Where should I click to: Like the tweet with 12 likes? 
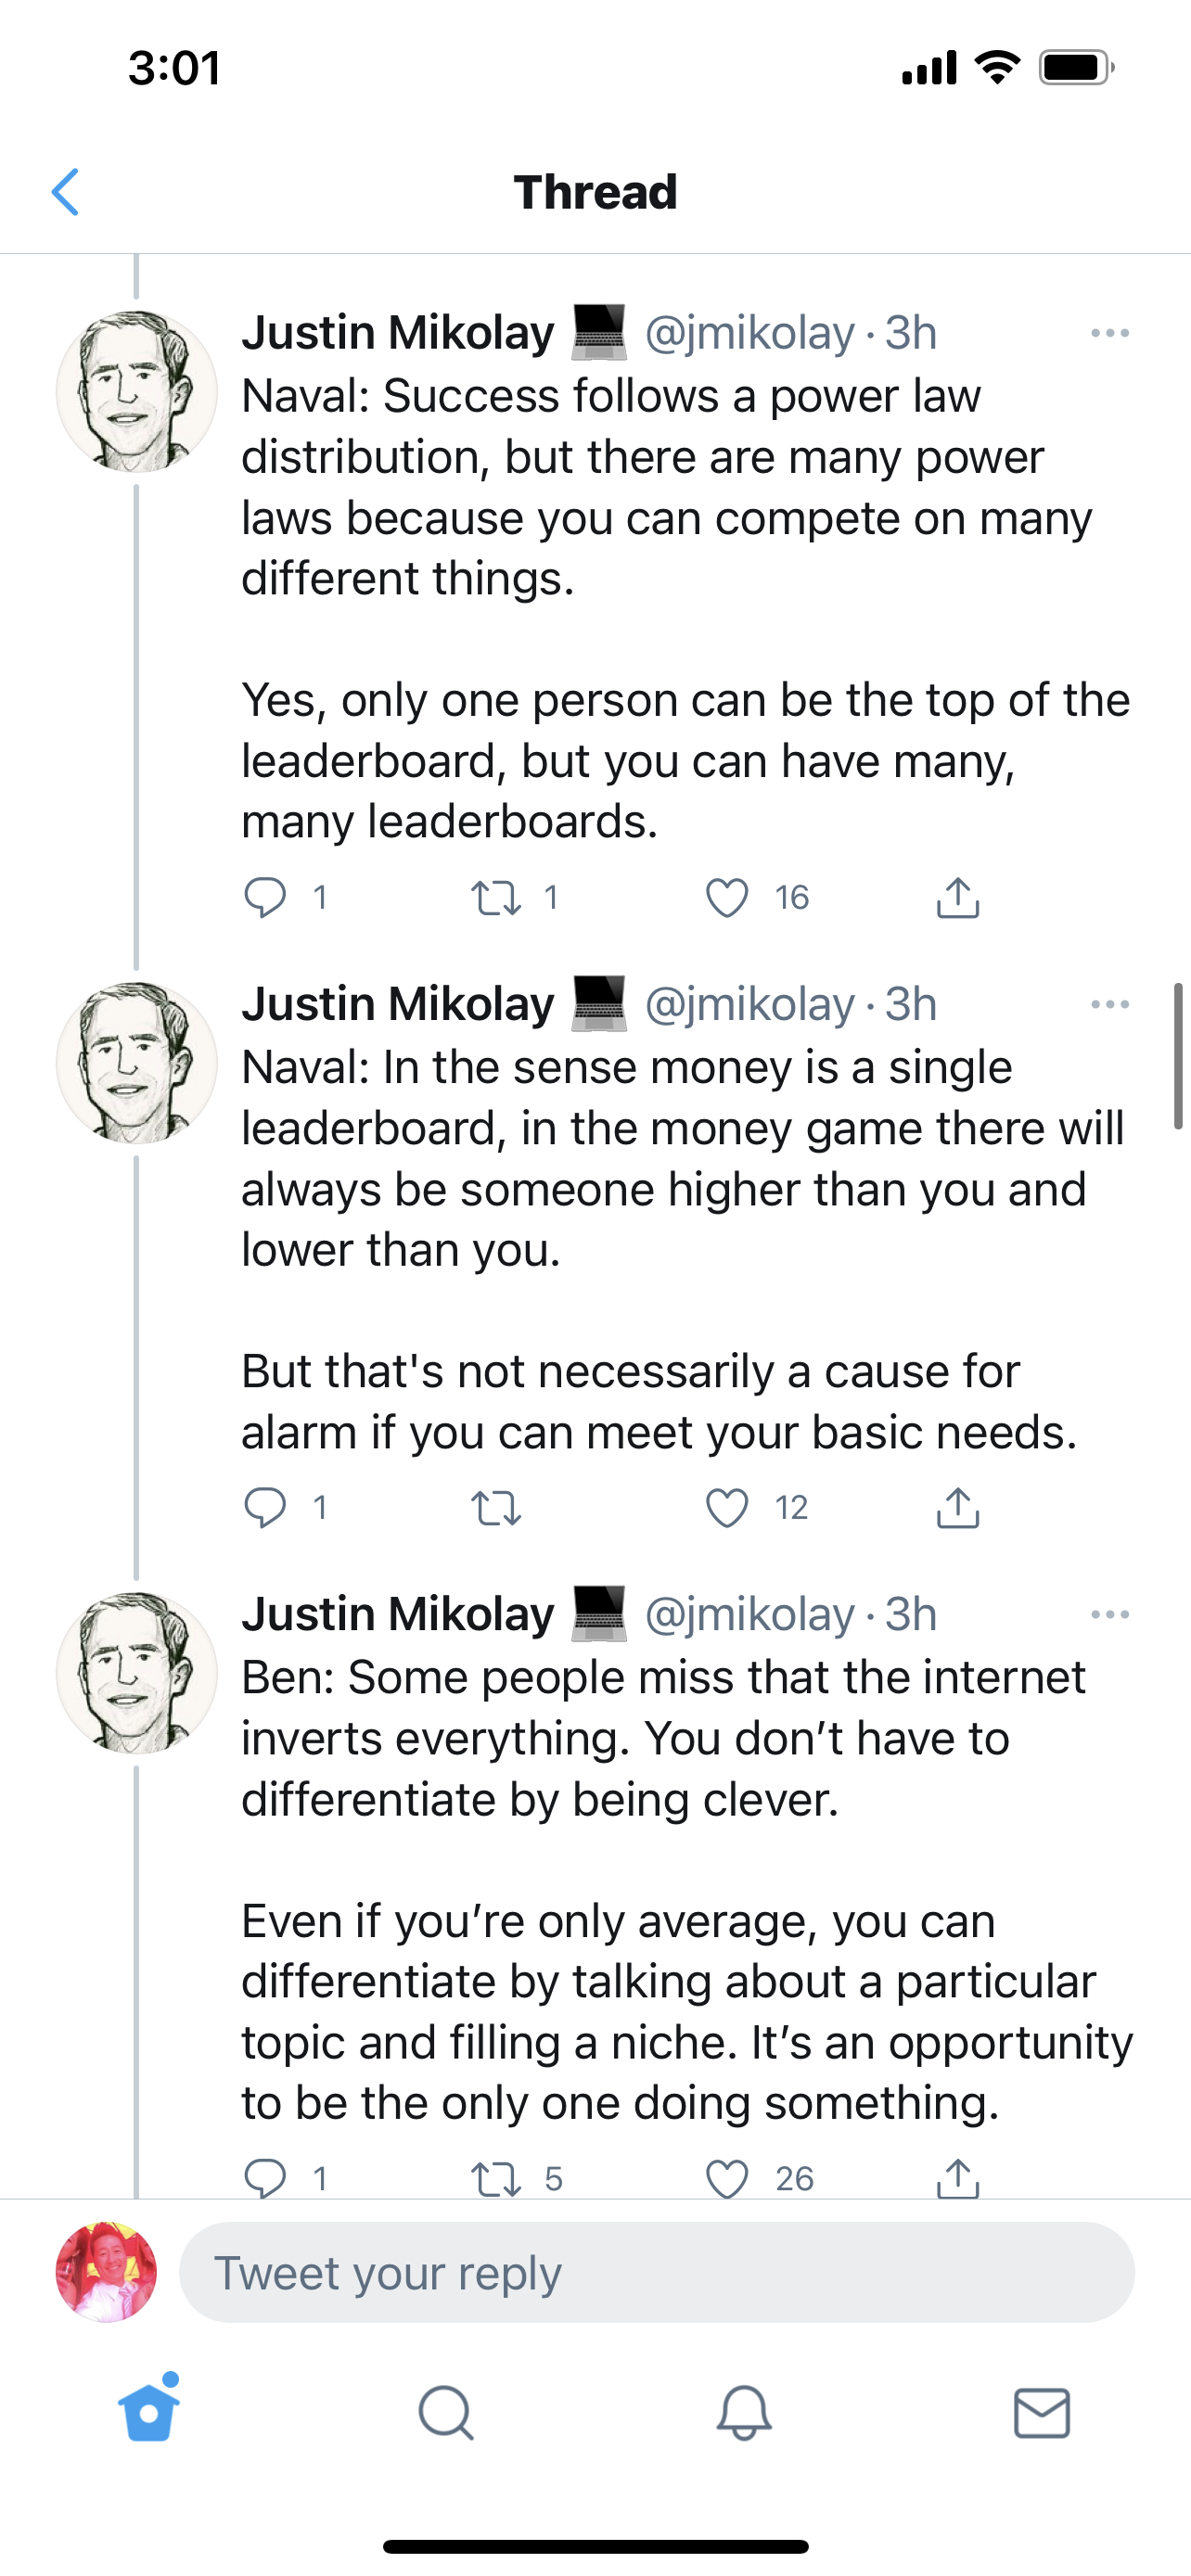pos(727,1507)
